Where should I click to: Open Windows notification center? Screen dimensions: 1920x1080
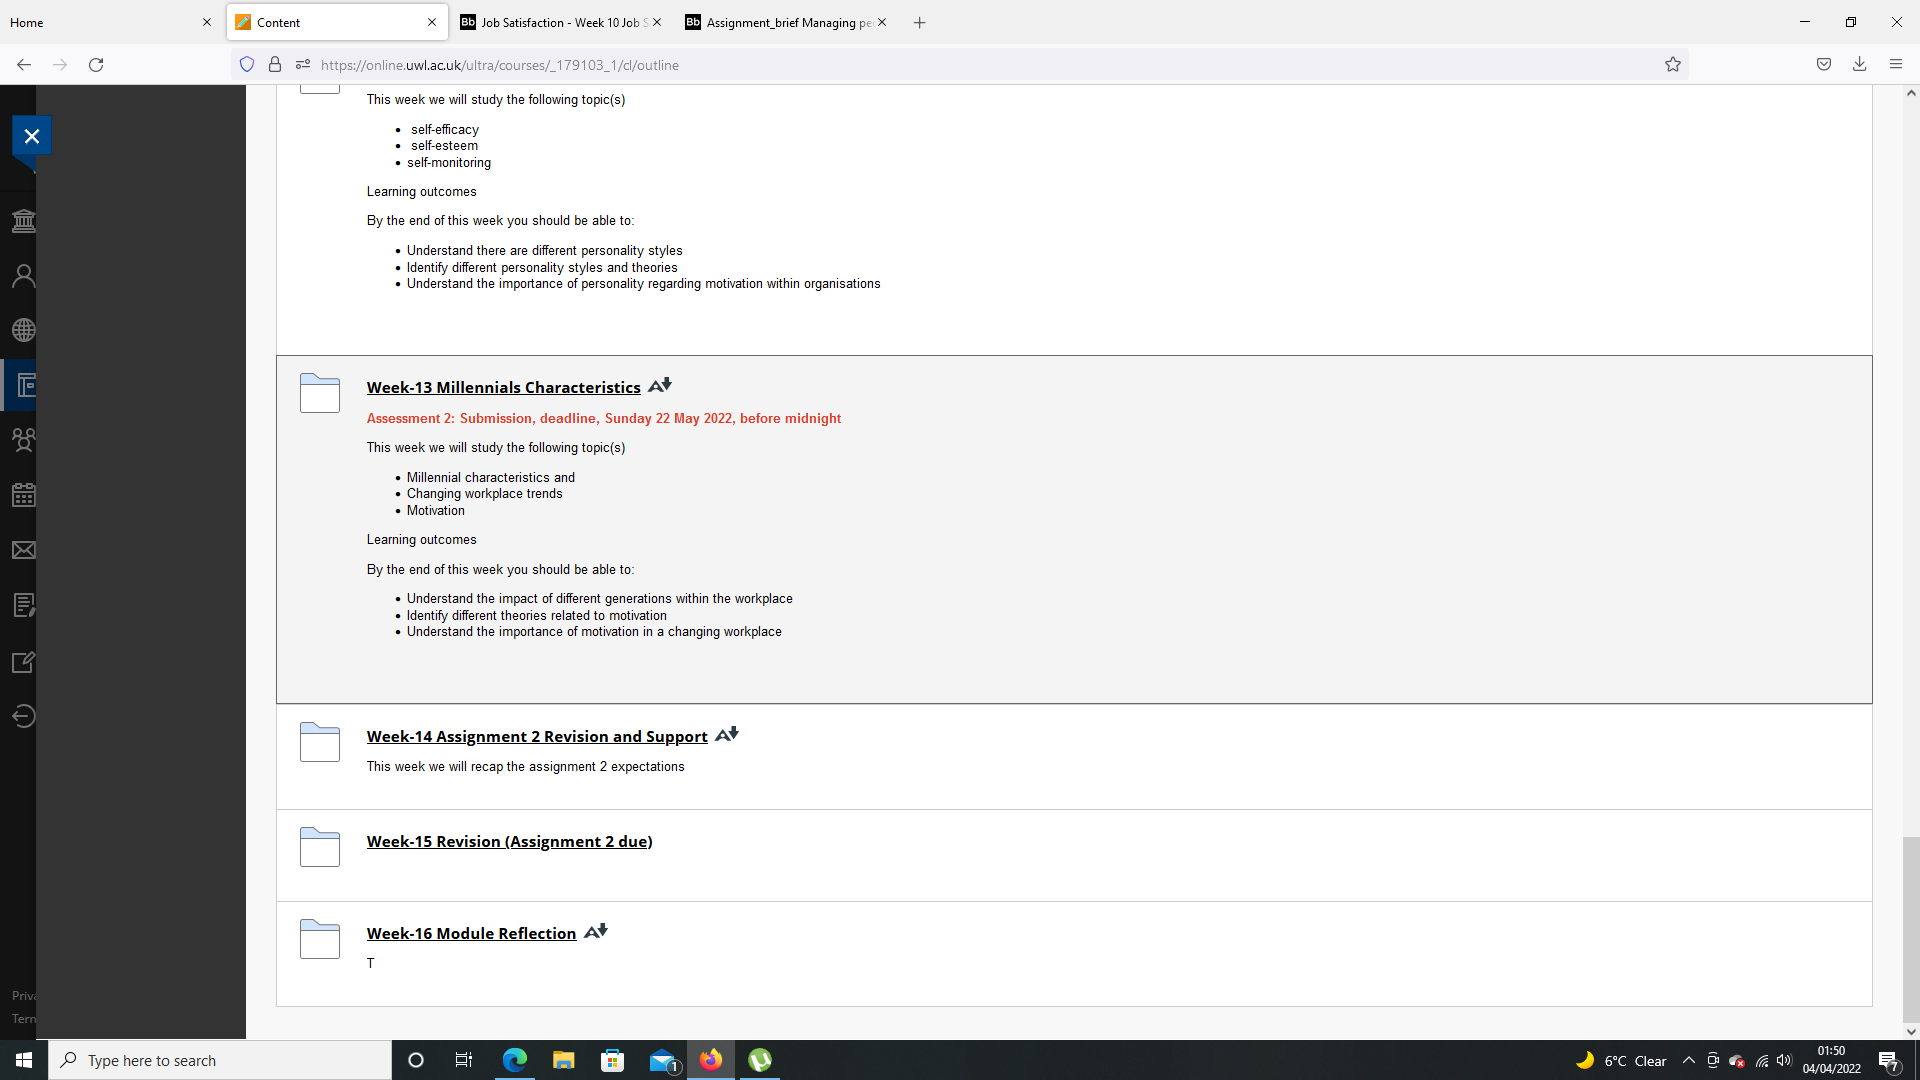pos(1888,1060)
